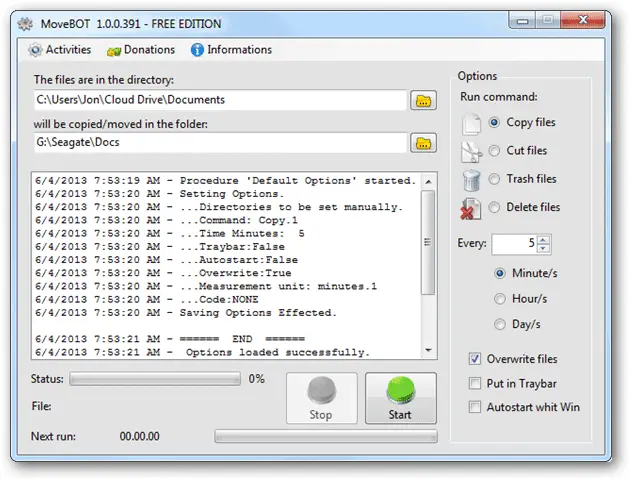Close the MoveBOT window

[583, 19]
